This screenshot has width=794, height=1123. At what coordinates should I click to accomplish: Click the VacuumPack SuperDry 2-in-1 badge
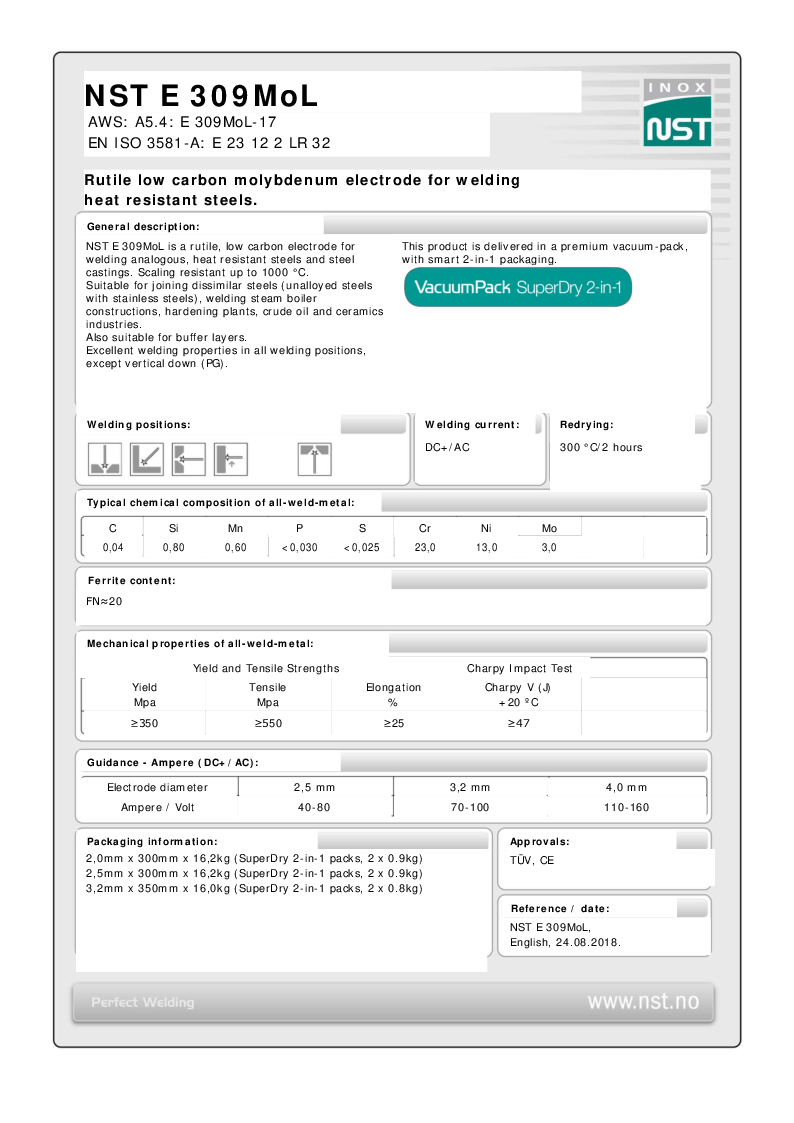[x=518, y=287]
